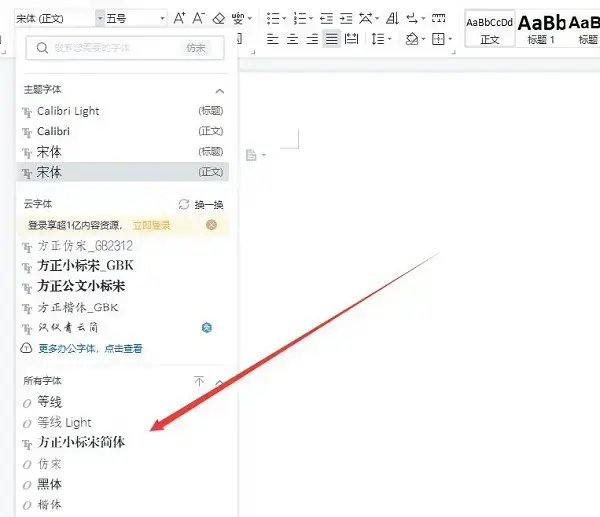Apply a bulleted list
The image size is (600, 517).
coord(273,18)
